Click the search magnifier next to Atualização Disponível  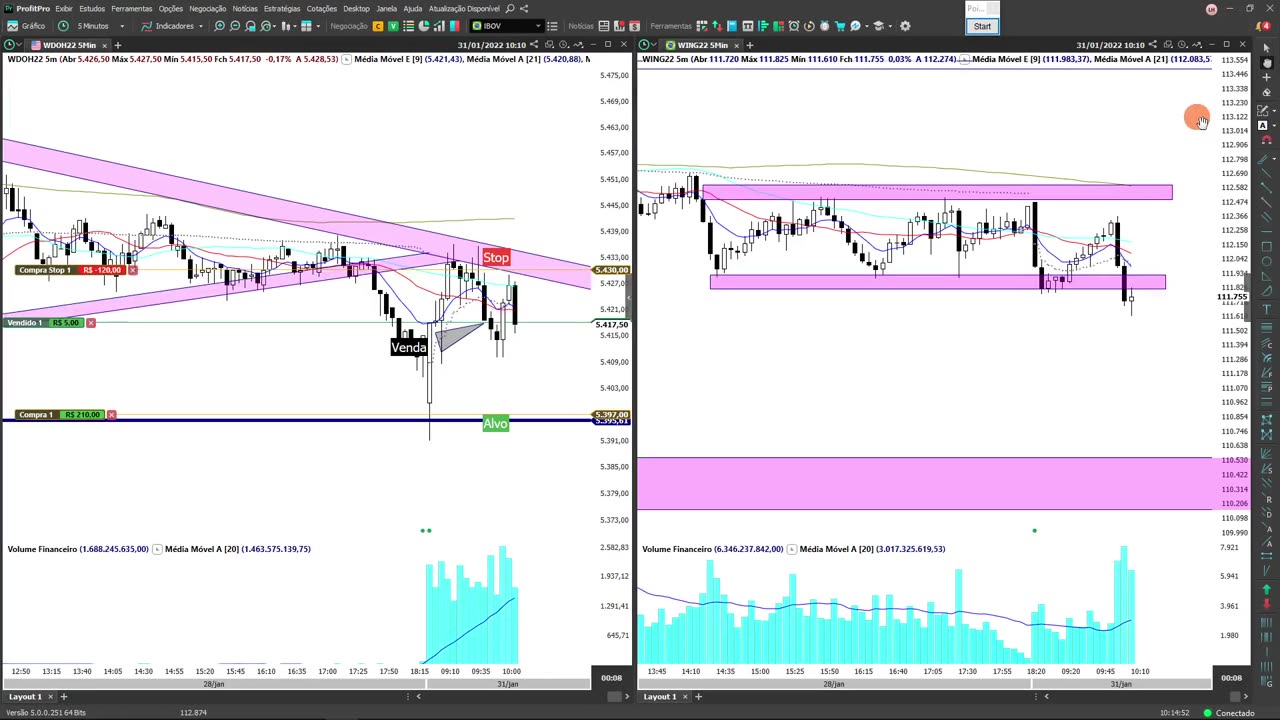point(510,8)
